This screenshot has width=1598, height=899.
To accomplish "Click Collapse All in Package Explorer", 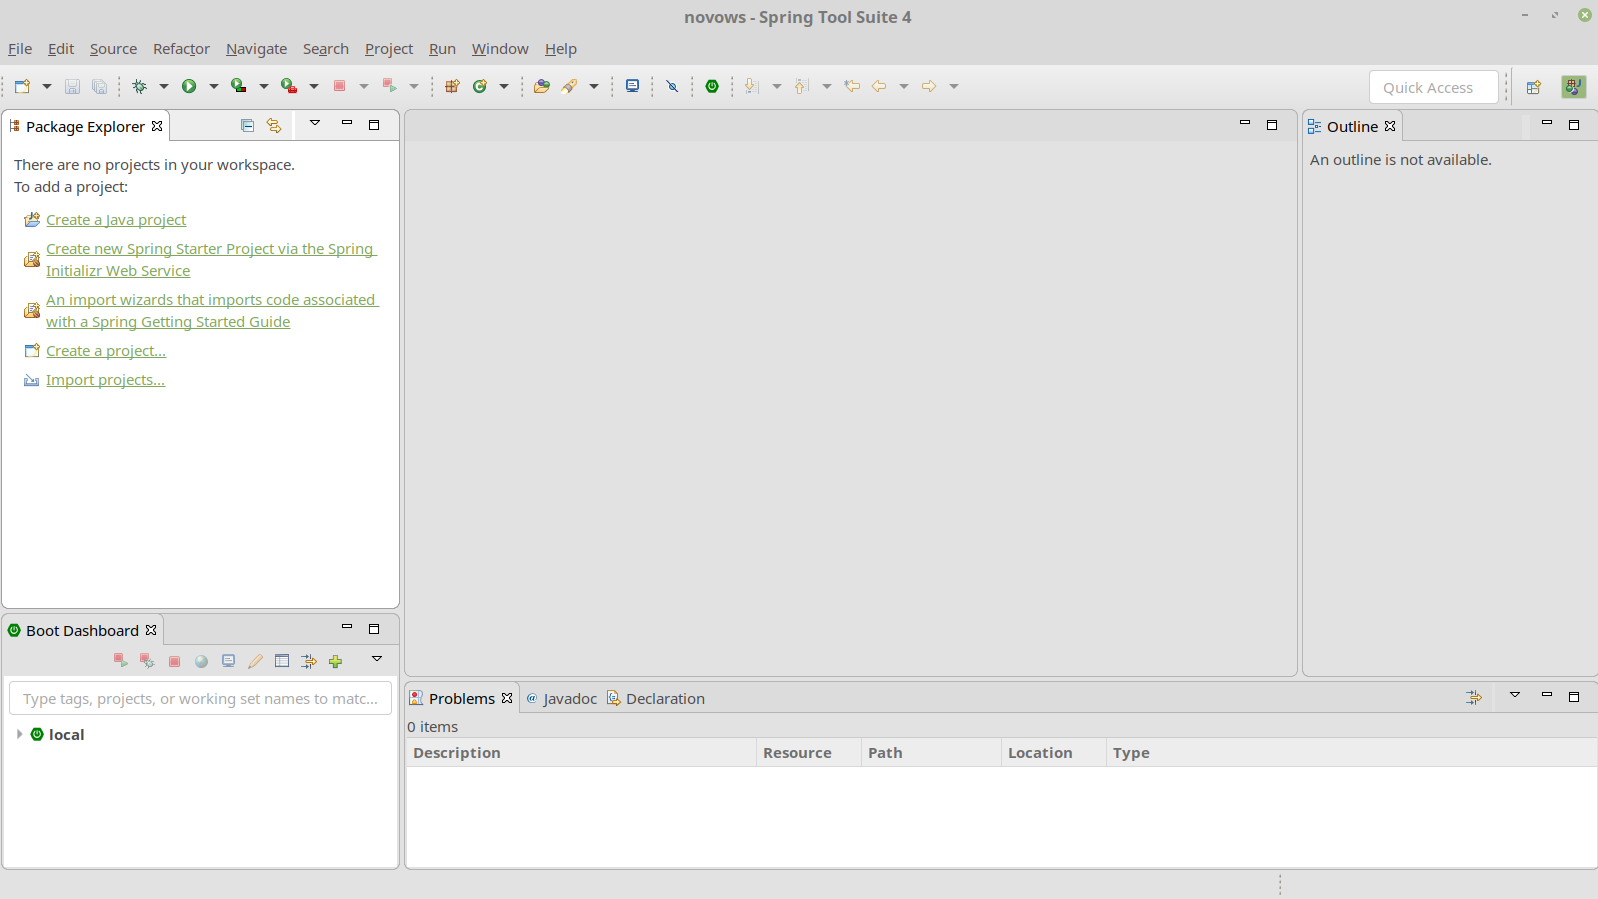I will coord(247,126).
